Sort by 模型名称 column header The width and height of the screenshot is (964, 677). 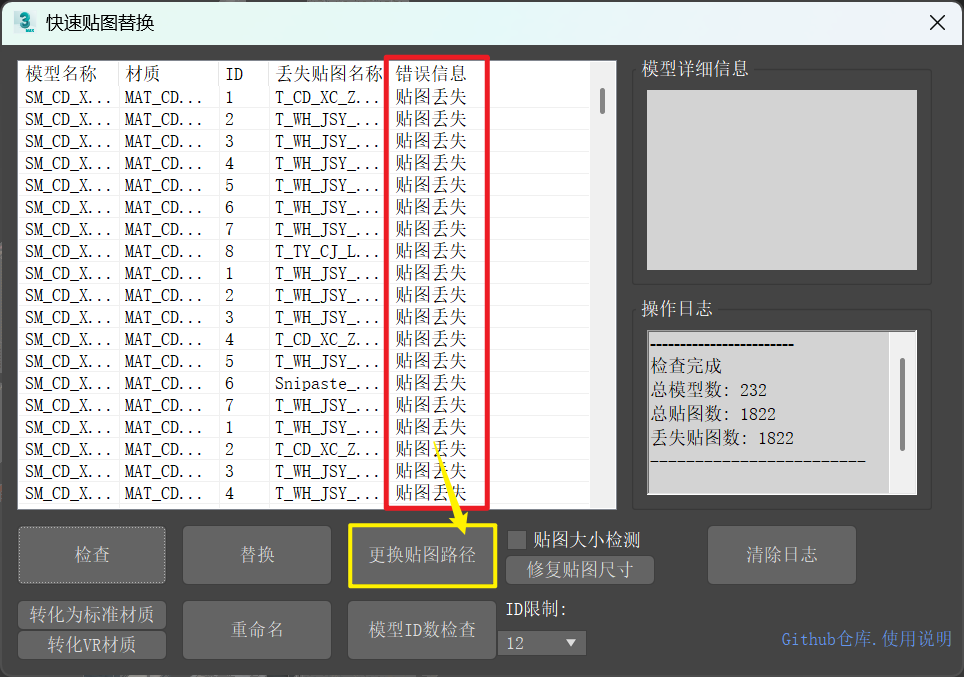click(62, 74)
